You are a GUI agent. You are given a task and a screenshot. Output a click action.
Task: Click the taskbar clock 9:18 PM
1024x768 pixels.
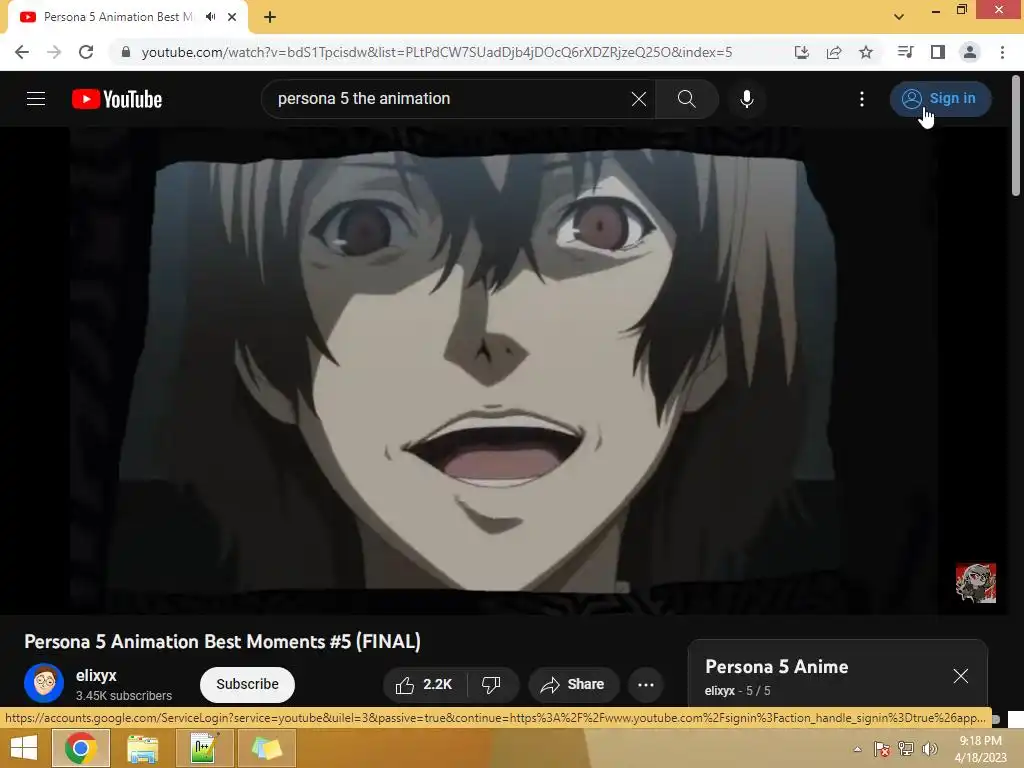click(x=980, y=749)
